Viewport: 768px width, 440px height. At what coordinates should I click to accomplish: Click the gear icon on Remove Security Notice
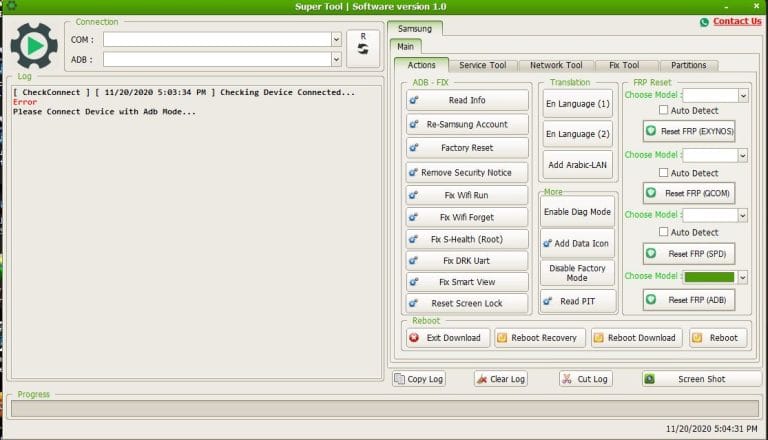[413, 172]
